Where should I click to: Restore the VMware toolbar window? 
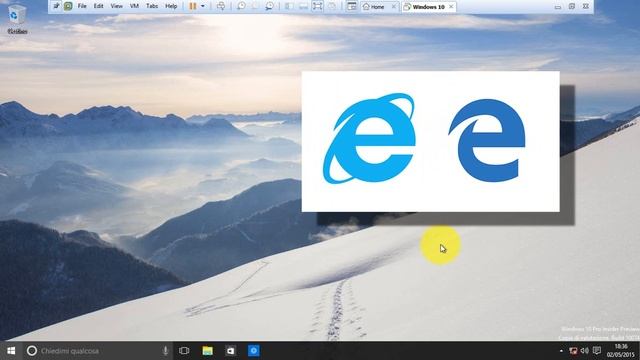tap(572, 7)
